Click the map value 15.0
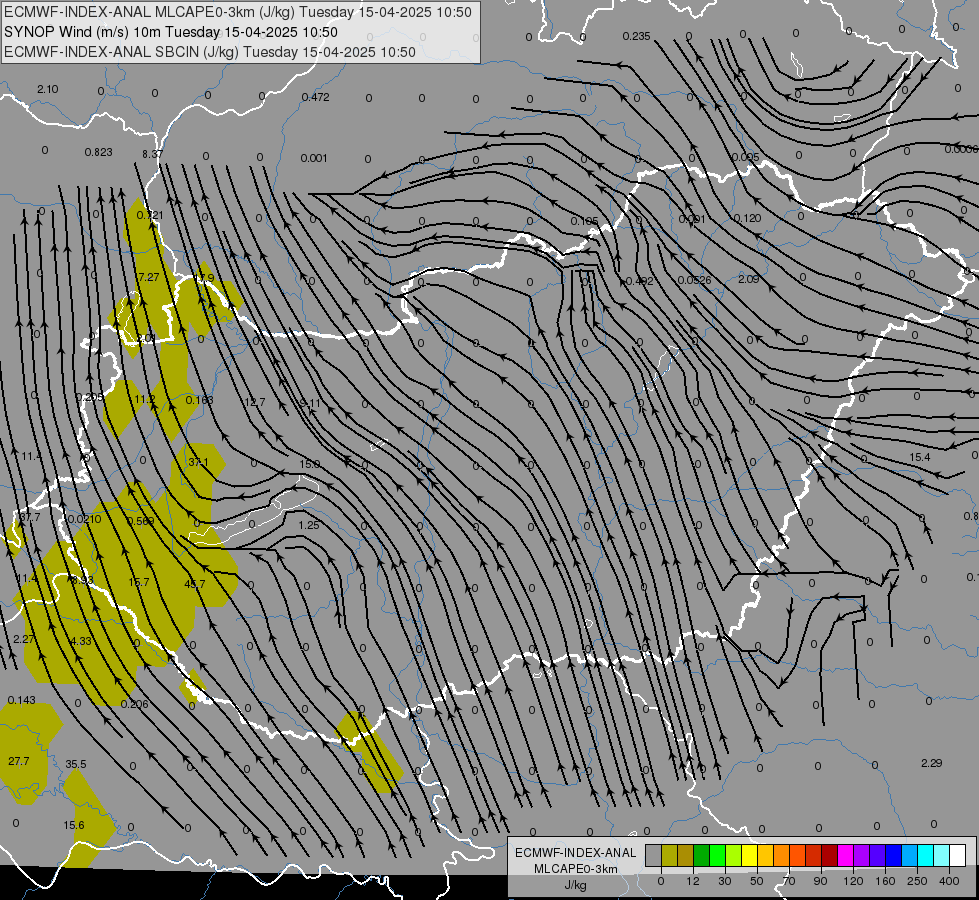The image size is (979, 900). pyautogui.click(x=310, y=464)
